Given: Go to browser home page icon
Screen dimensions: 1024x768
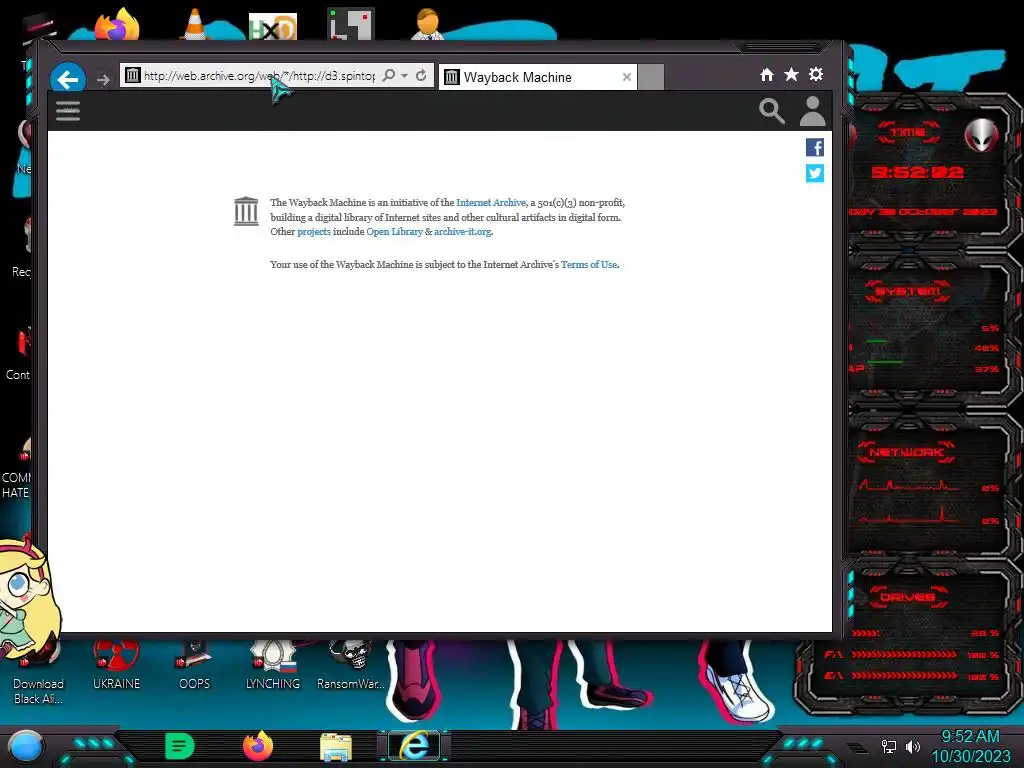Looking at the screenshot, I should tap(767, 74).
